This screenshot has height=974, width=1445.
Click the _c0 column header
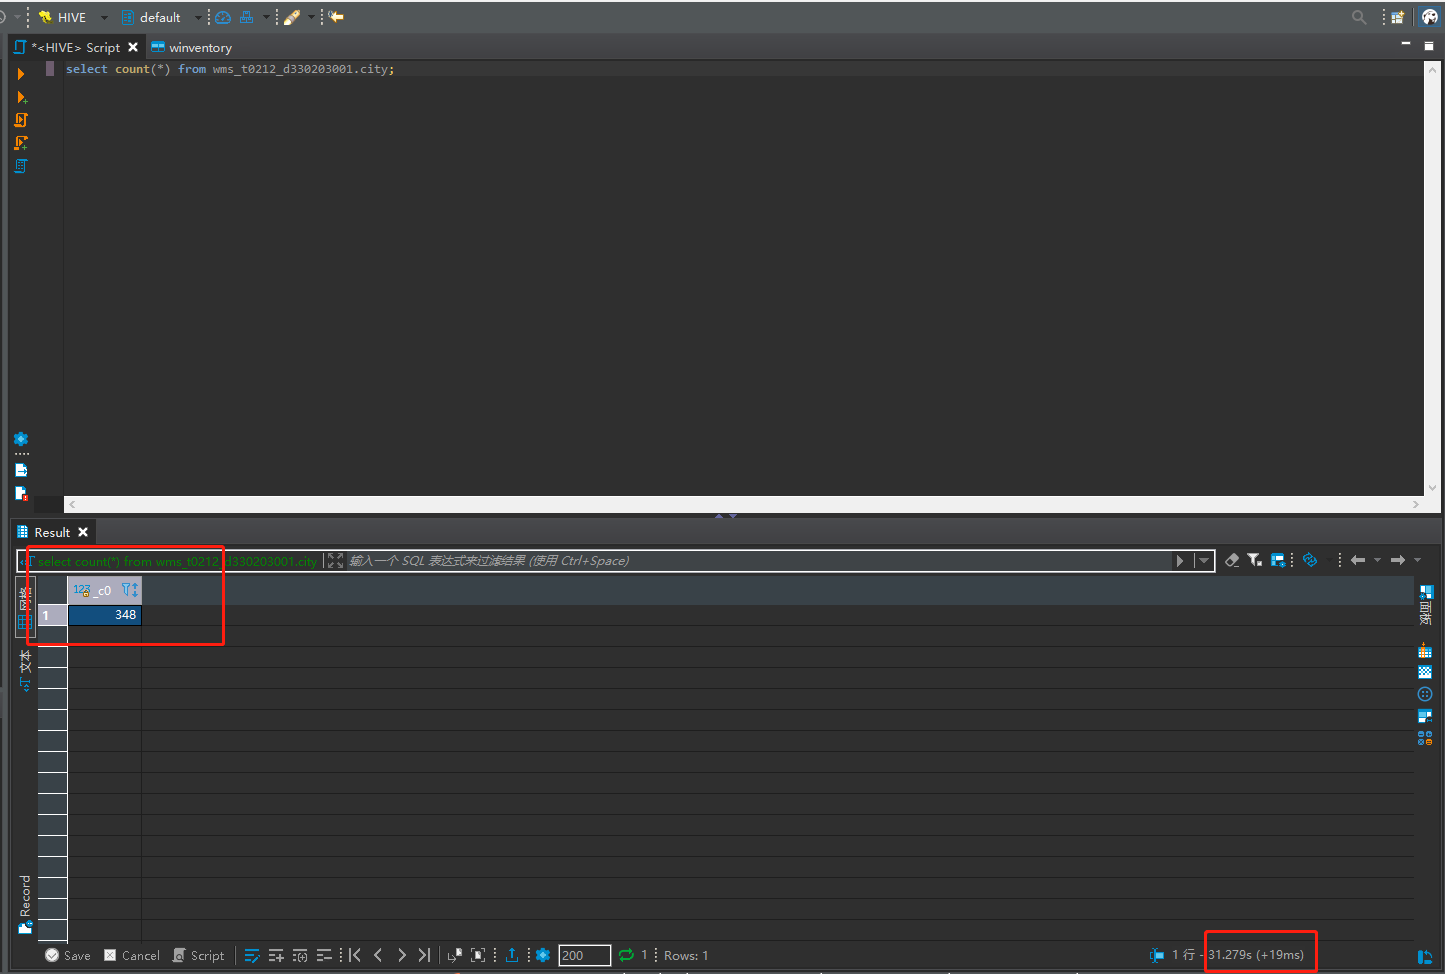[x=104, y=590]
